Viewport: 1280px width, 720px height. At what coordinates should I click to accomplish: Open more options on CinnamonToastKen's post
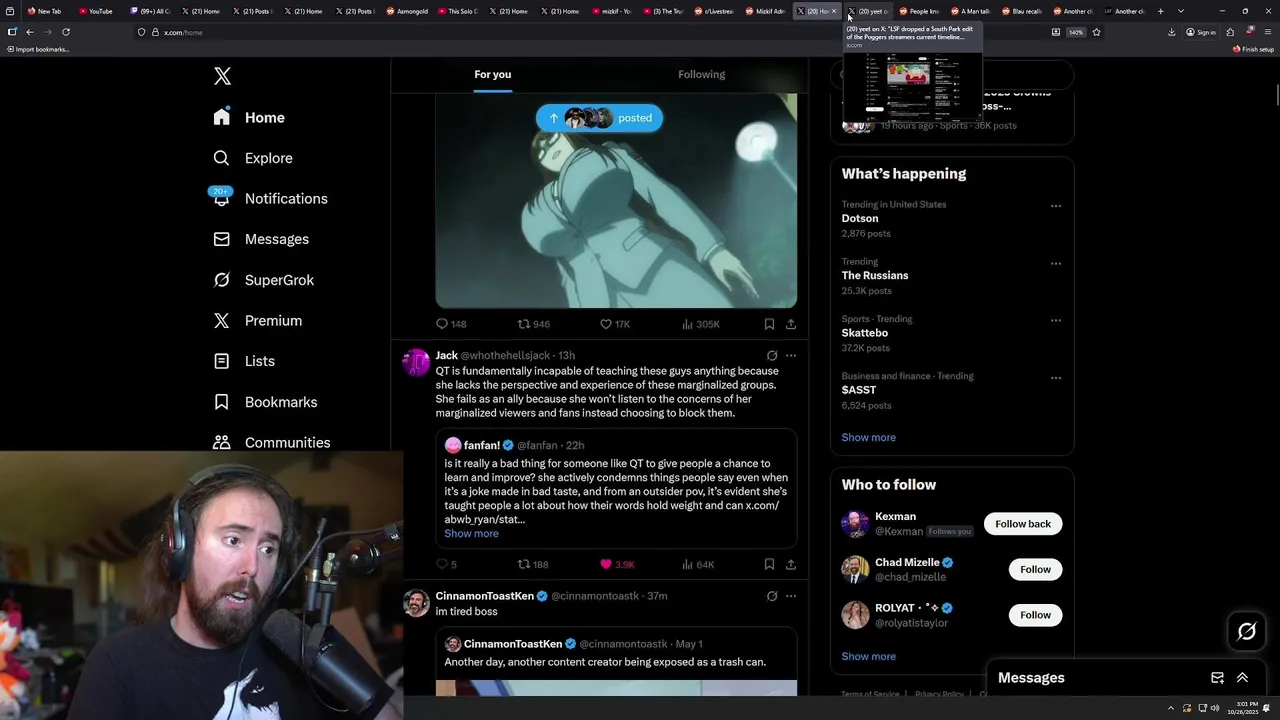click(x=791, y=596)
